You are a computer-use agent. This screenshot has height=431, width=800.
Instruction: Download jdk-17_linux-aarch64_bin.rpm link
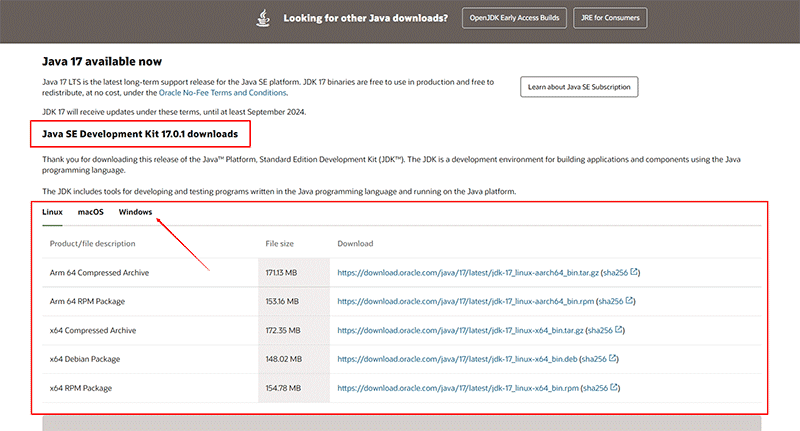click(x=465, y=301)
